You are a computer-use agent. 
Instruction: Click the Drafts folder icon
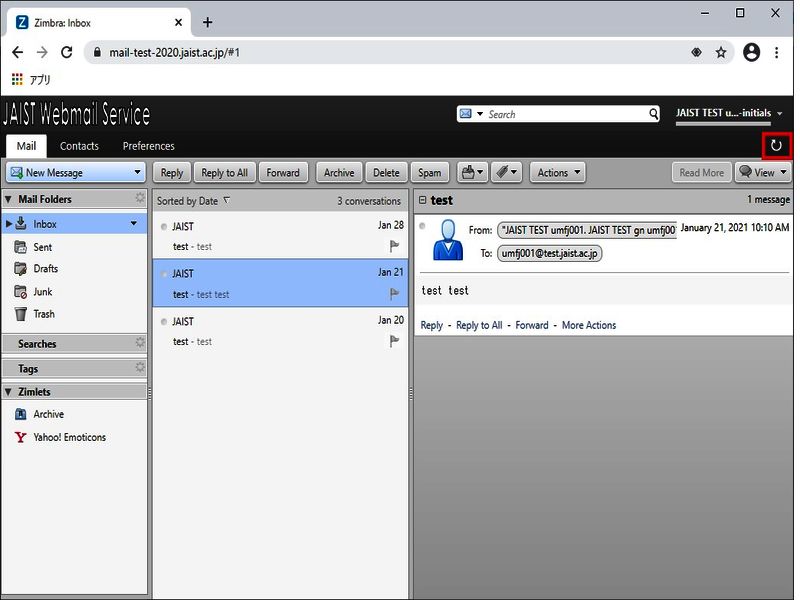20,268
